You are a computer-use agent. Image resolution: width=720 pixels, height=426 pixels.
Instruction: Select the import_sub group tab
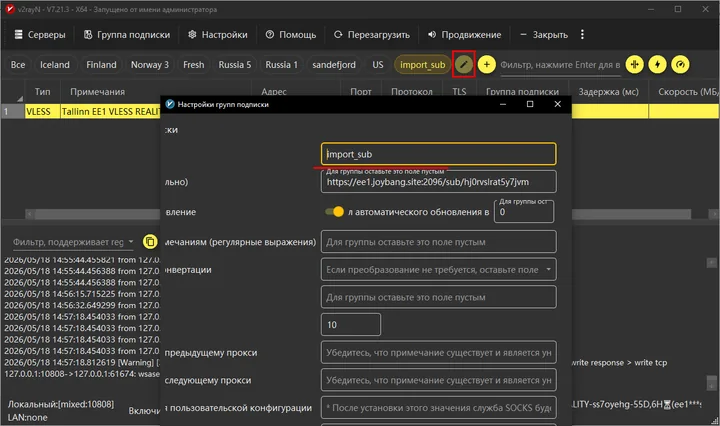pos(422,65)
